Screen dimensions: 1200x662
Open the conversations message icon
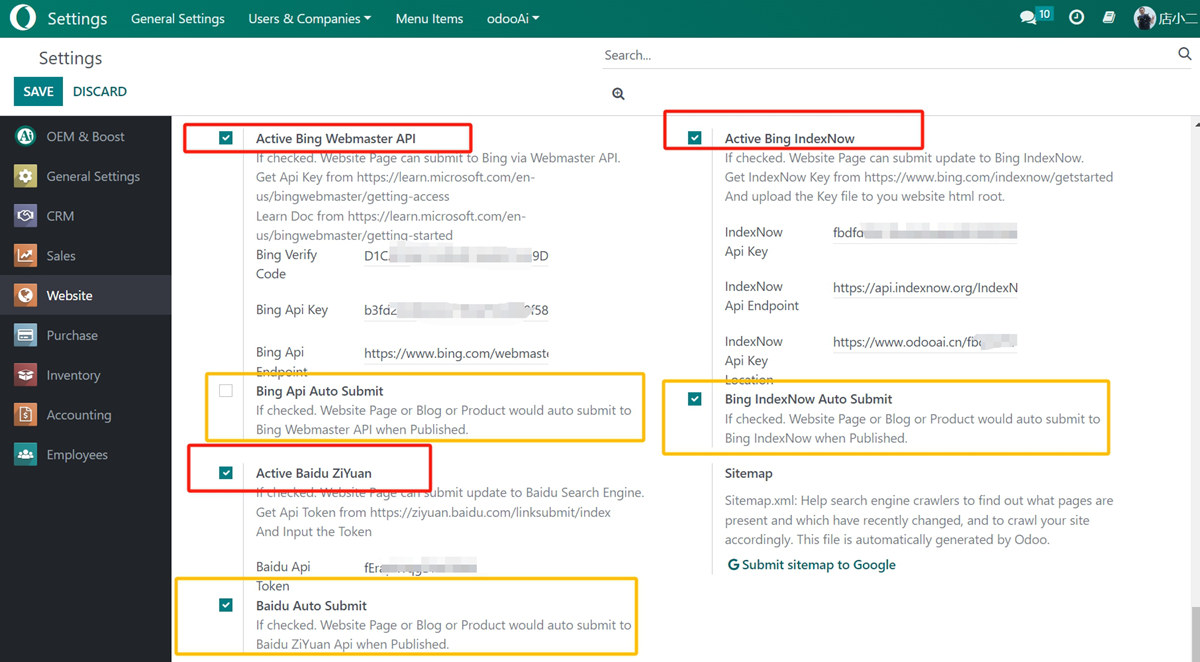[x=1028, y=18]
